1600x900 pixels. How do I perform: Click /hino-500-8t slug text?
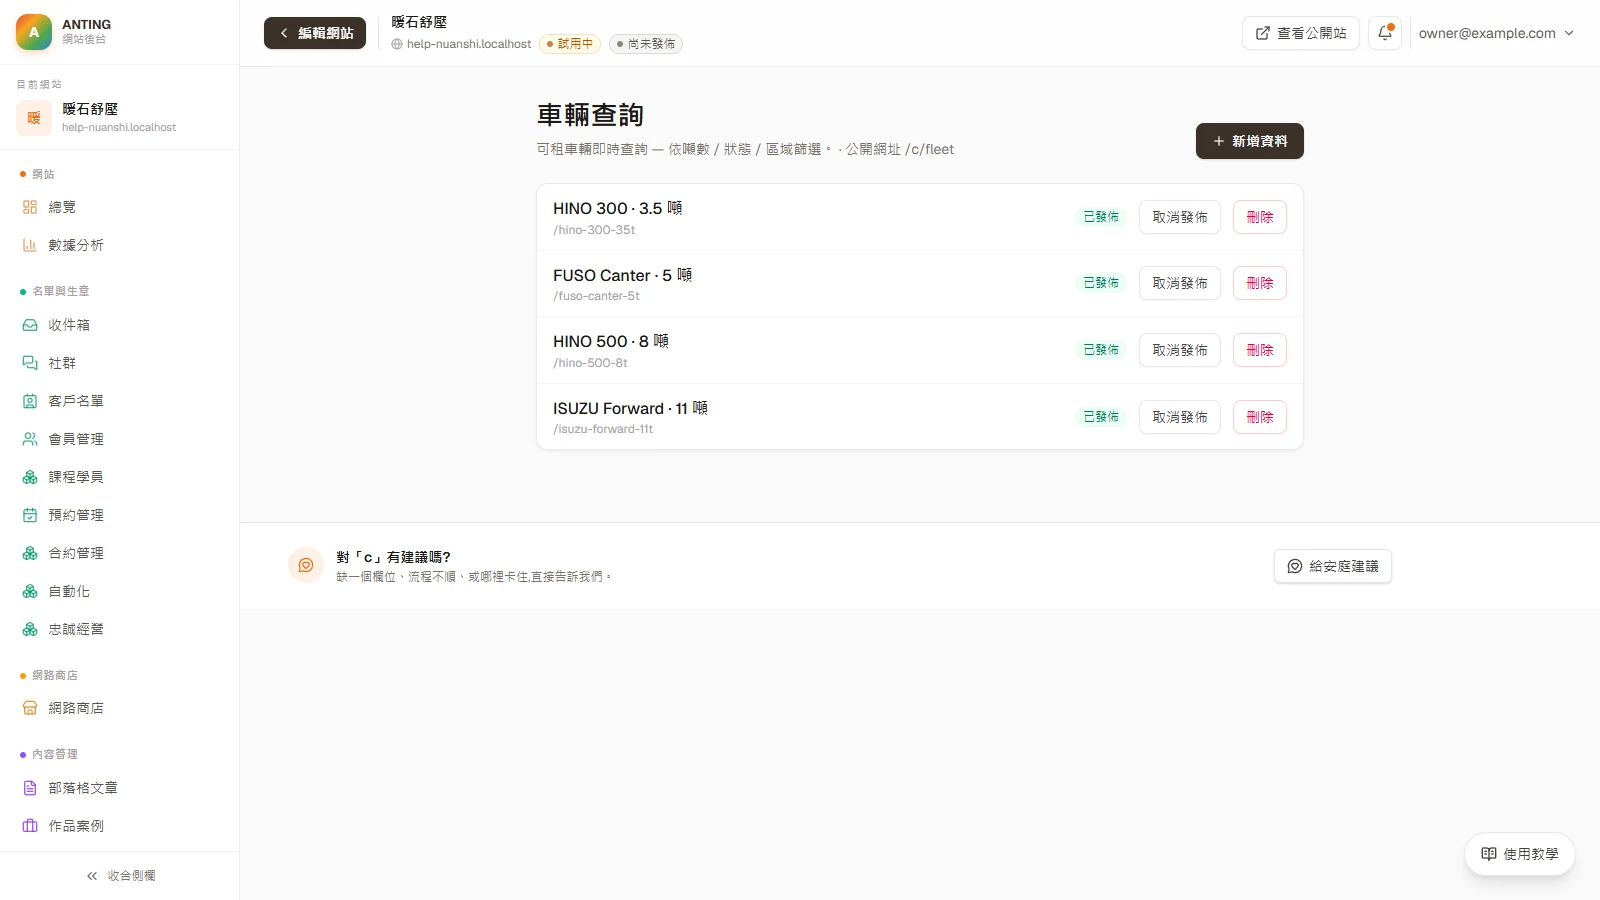590,363
